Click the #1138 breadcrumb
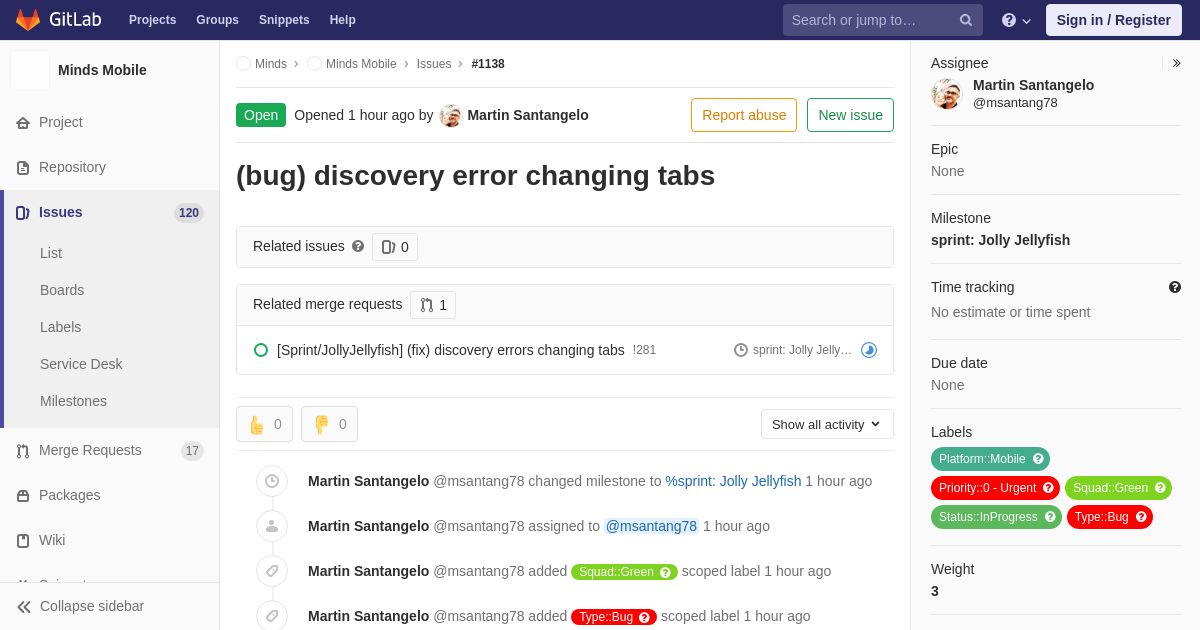 coord(488,64)
